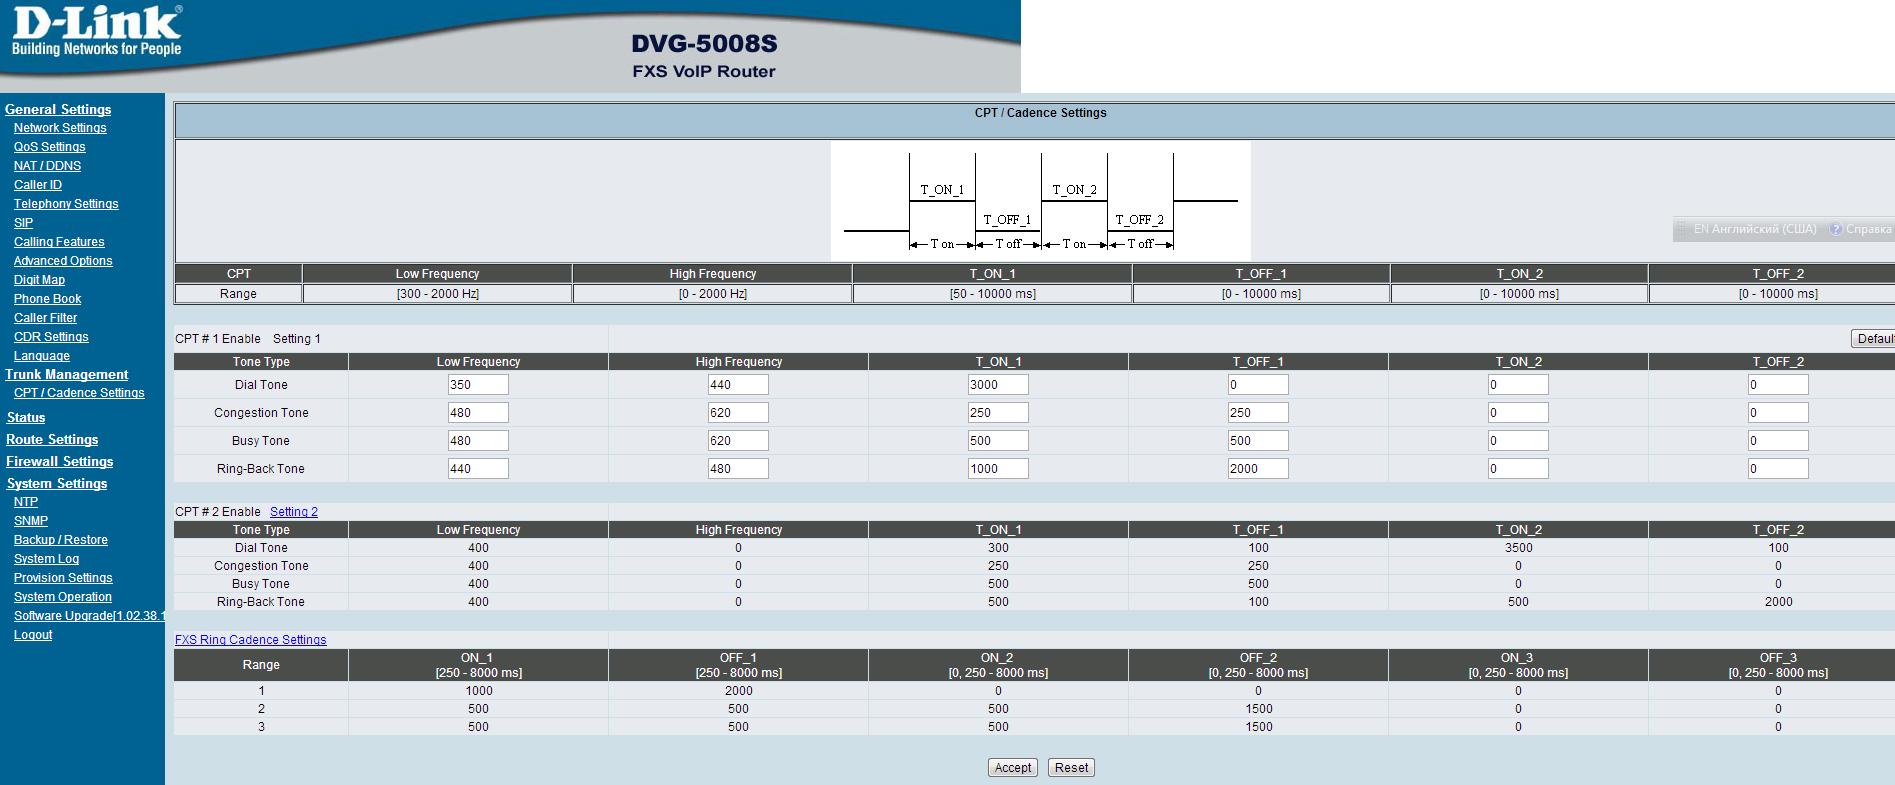Open CDR Settings
Image resolution: width=1895 pixels, height=785 pixels.
click(x=51, y=337)
